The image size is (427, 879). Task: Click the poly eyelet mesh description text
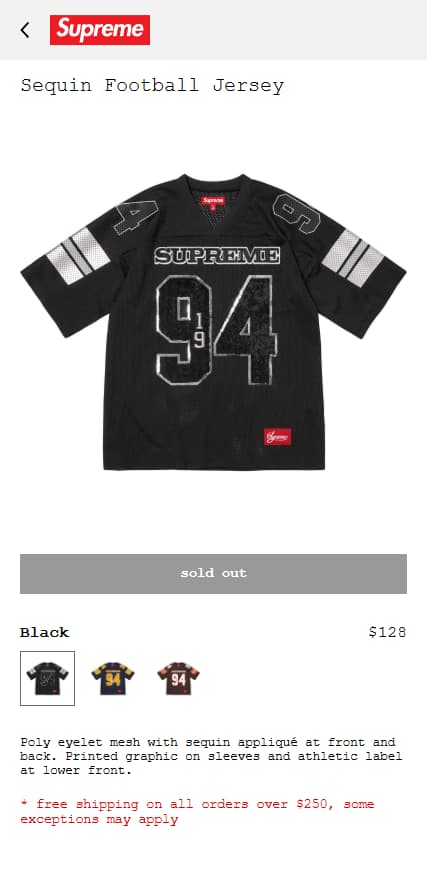click(x=211, y=756)
